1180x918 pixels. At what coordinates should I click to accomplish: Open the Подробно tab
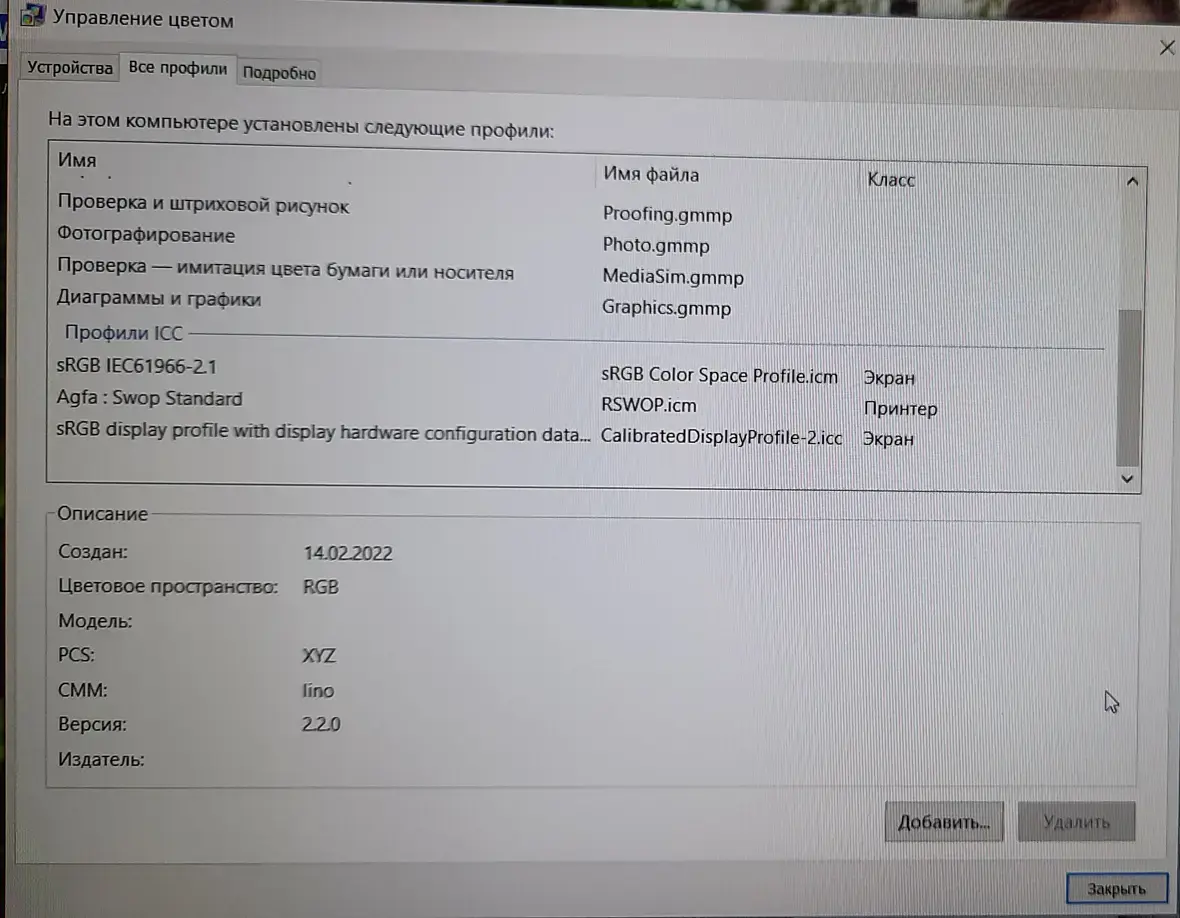click(278, 73)
